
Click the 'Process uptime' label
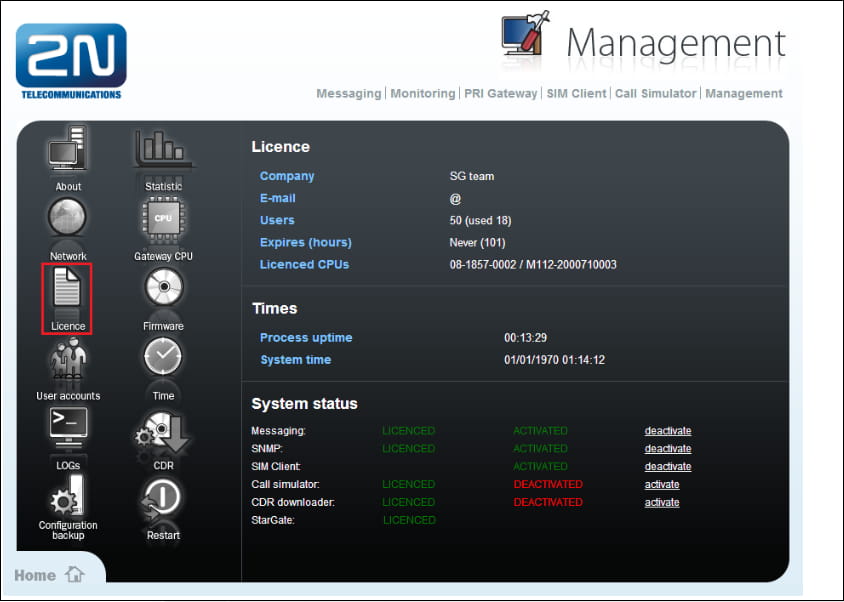pyautogui.click(x=306, y=338)
